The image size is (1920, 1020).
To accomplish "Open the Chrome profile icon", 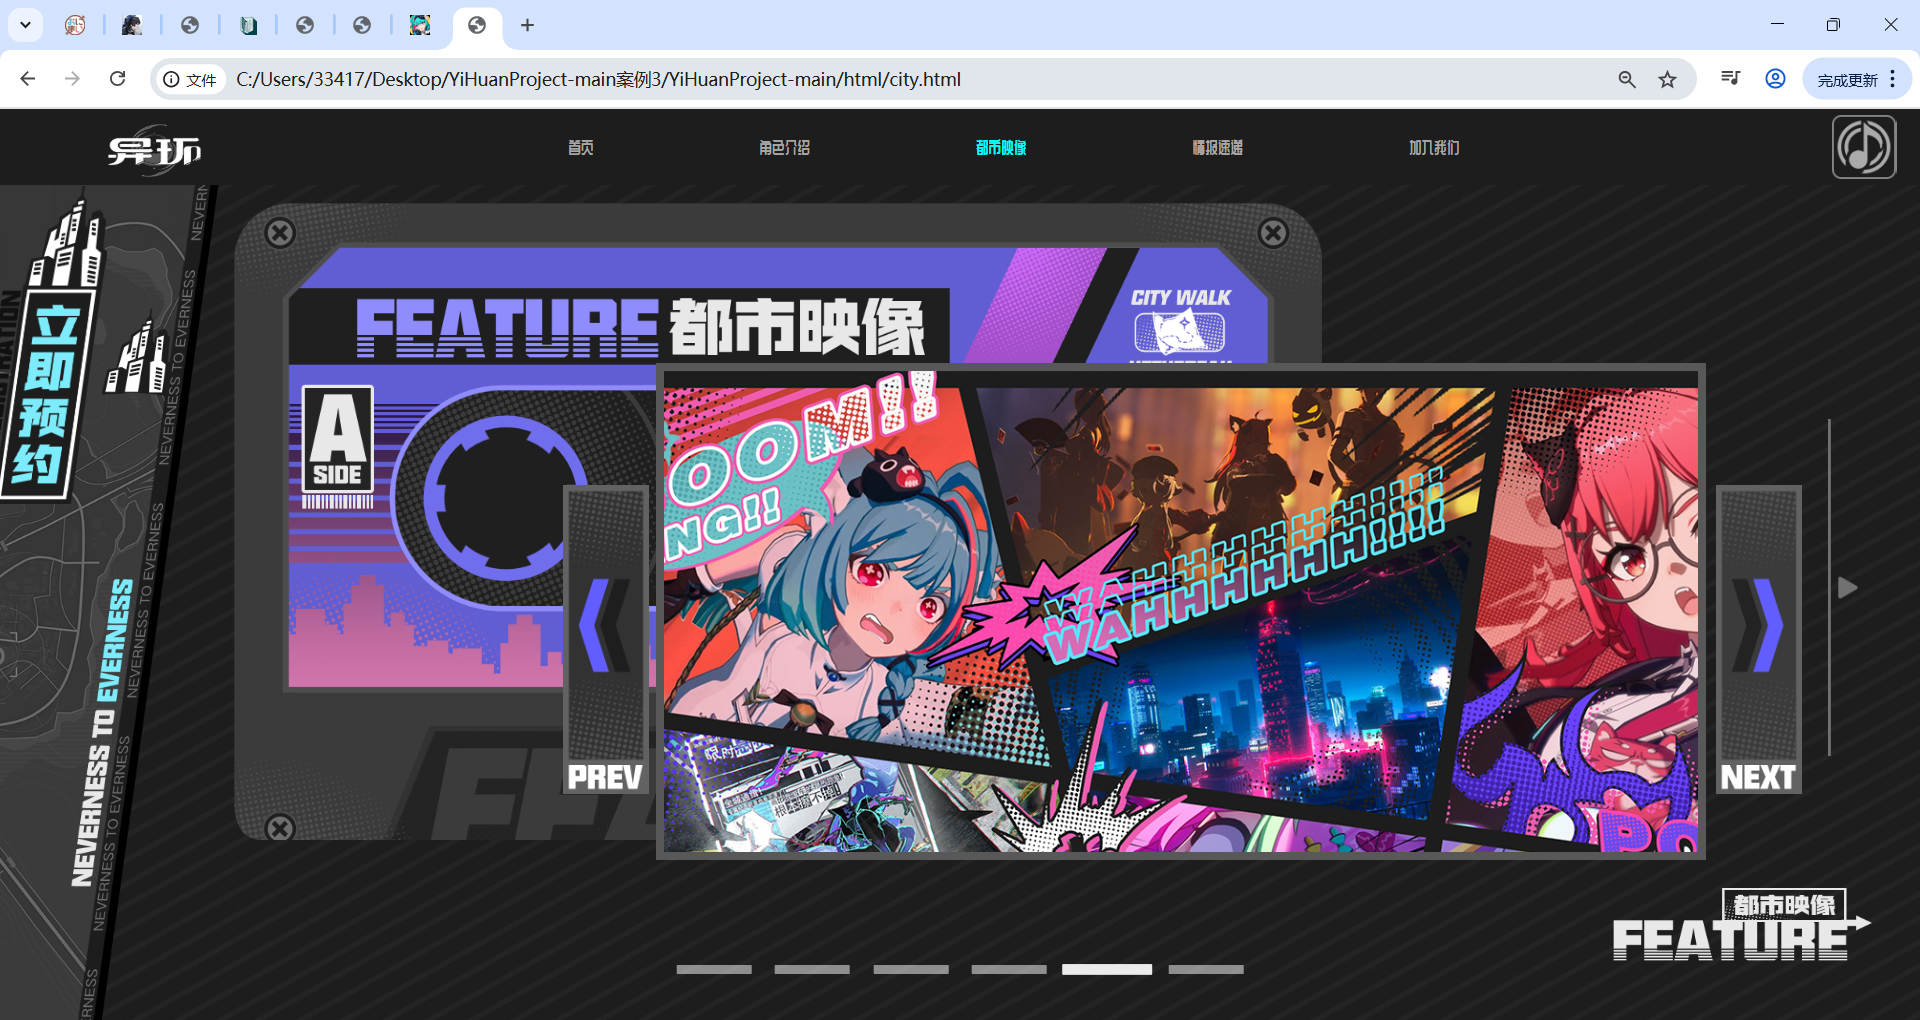I will pos(1775,78).
